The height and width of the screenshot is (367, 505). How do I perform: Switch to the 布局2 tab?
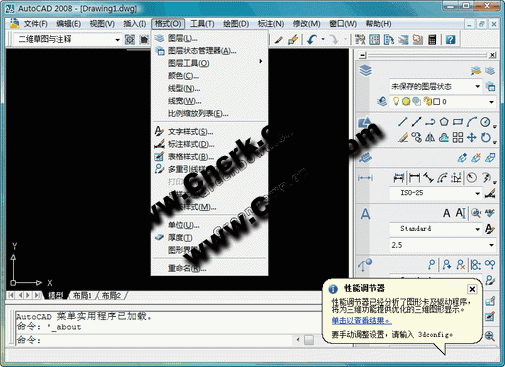[x=111, y=295]
